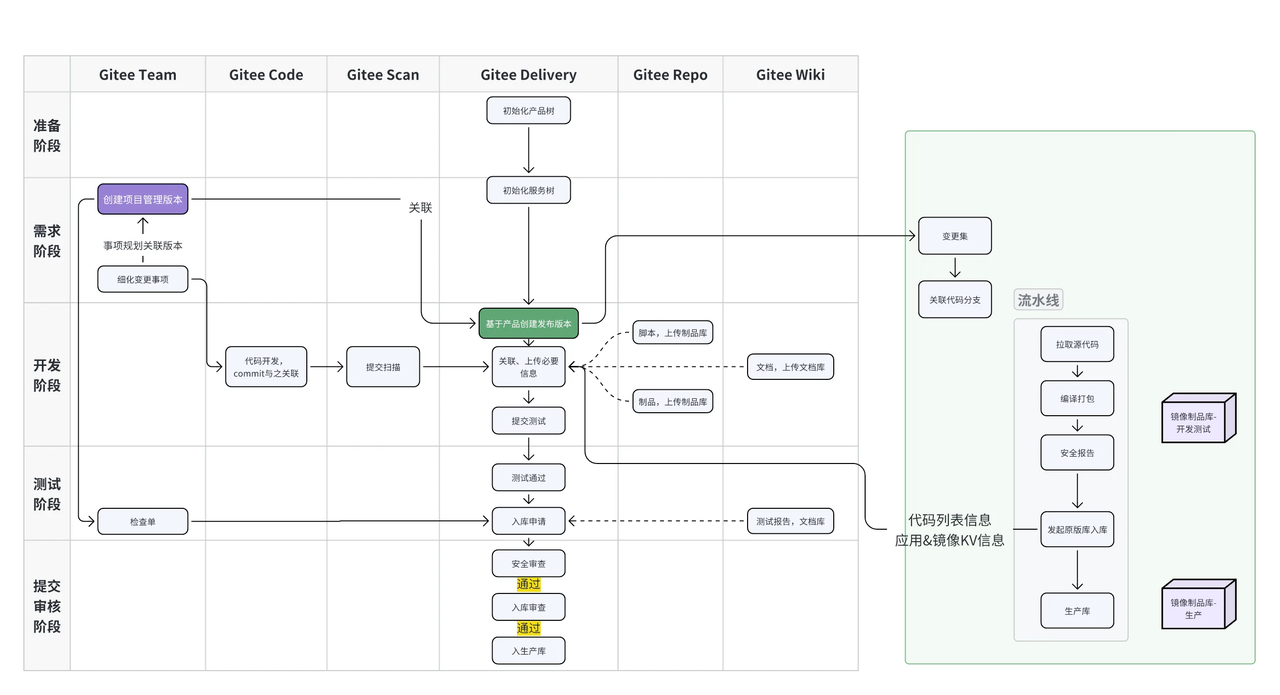Click the 测试阶段 row label

point(47,494)
